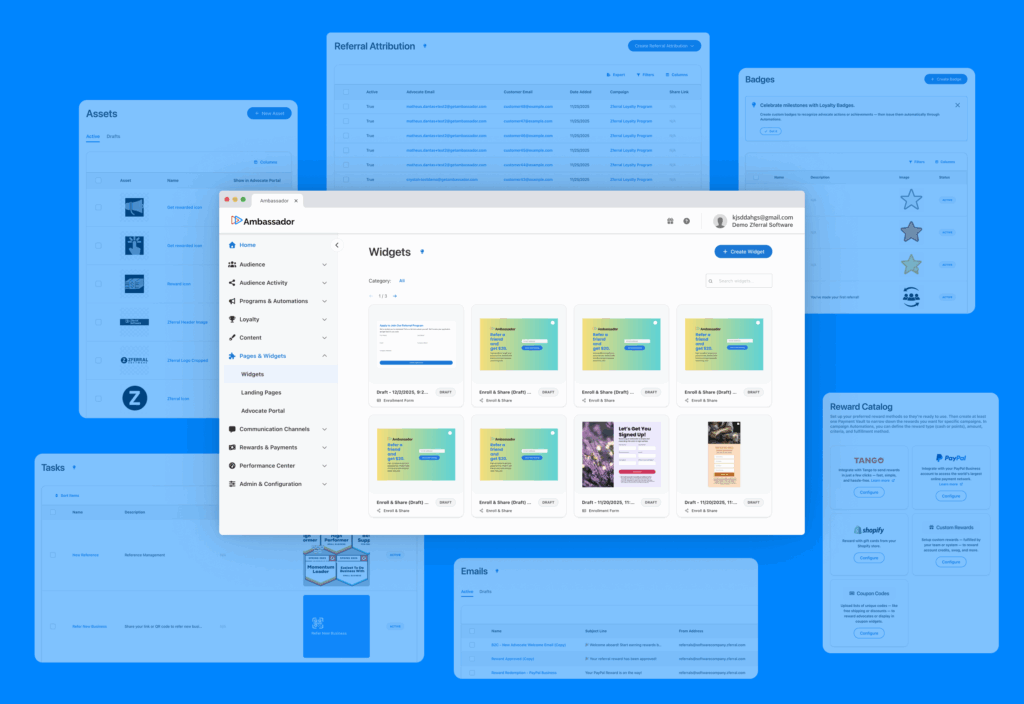
Task: Tick the checkbox for Zferral Header Image row
Action: [98, 322]
